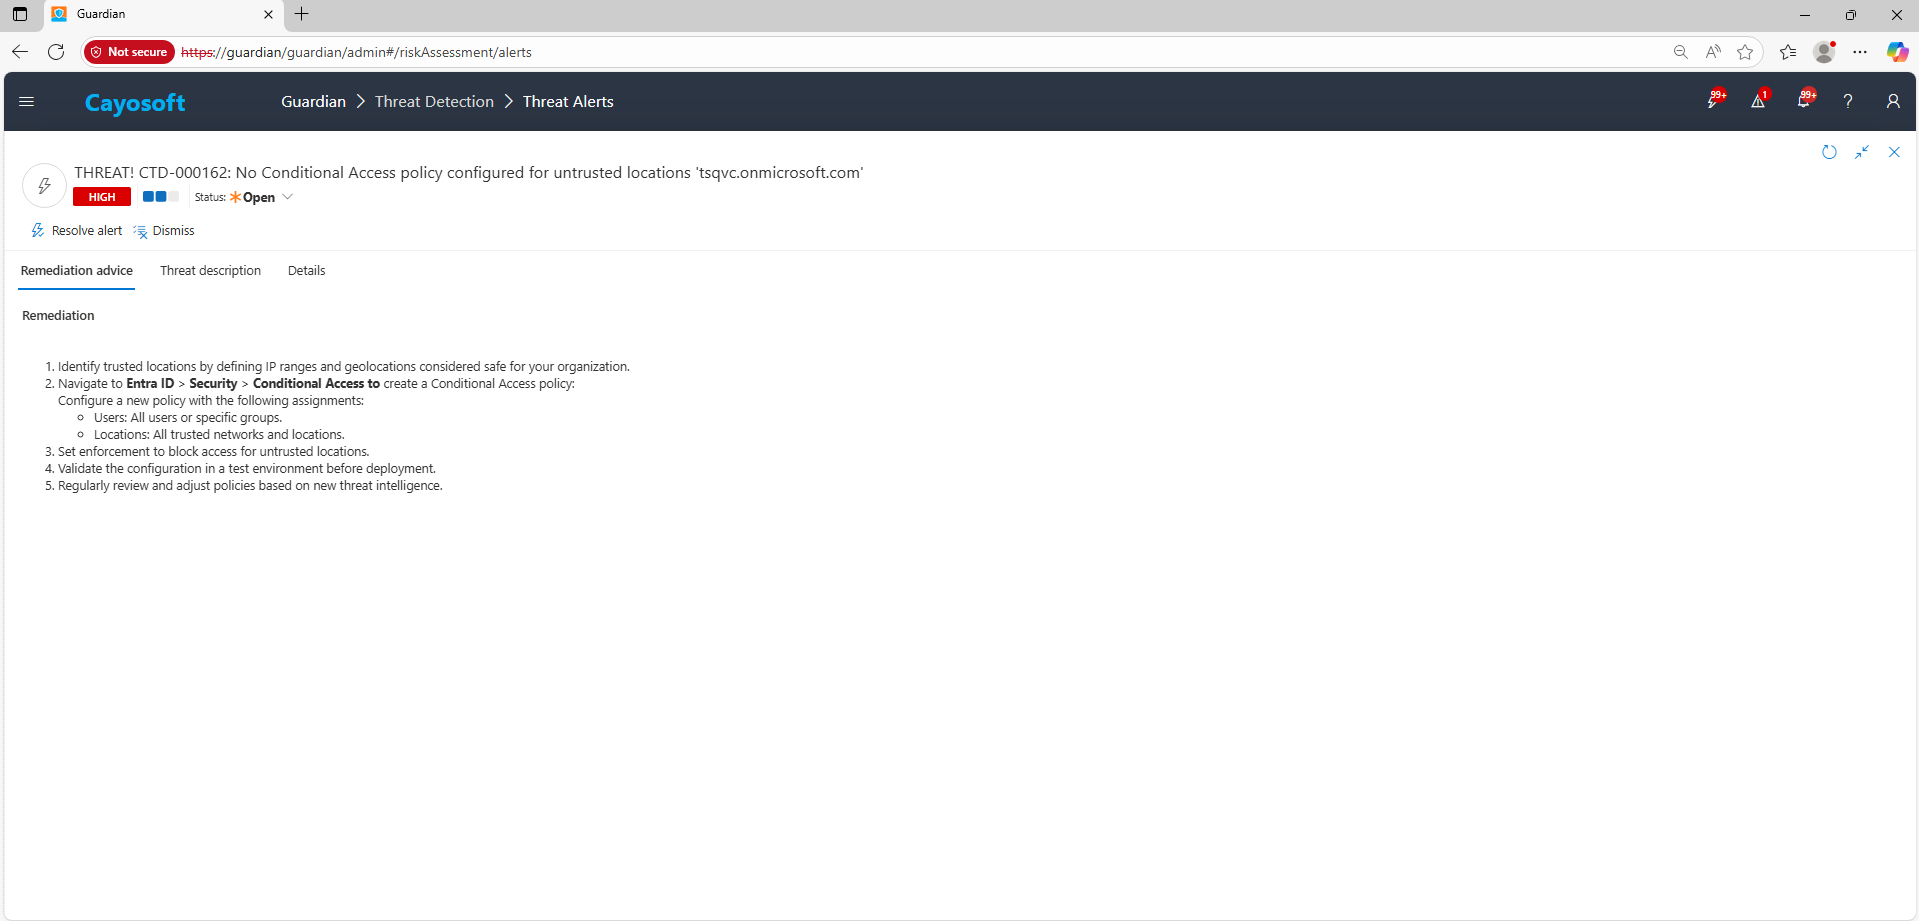Open the hamburger navigation menu
This screenshot has width=1919, height=921.
click(x=27, y=102)
